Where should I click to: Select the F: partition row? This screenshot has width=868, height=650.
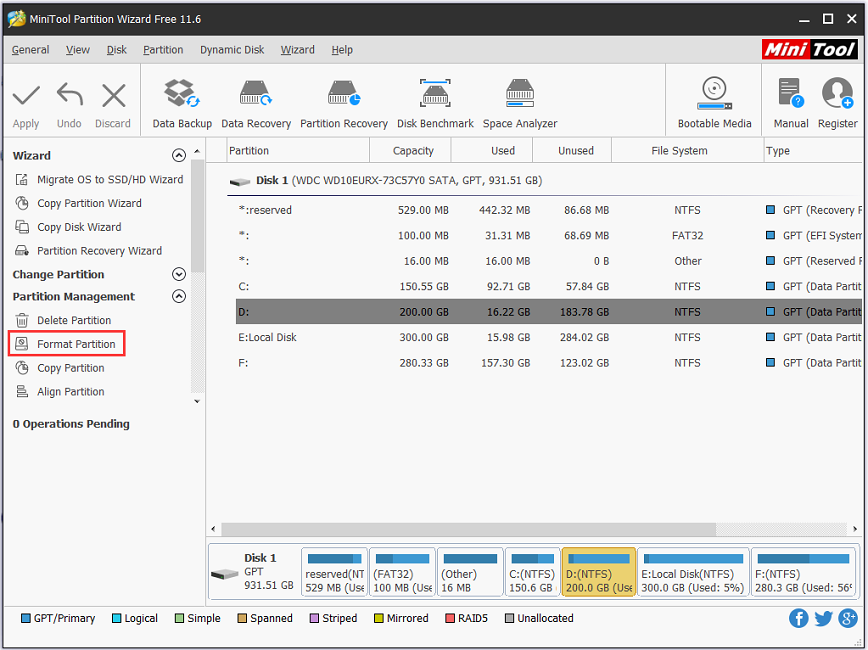click(x=549, y=363)
